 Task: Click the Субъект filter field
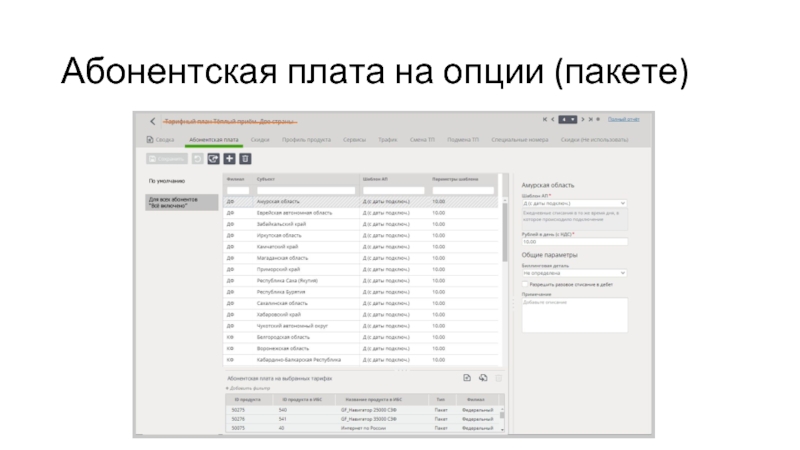tap(306, 190)
